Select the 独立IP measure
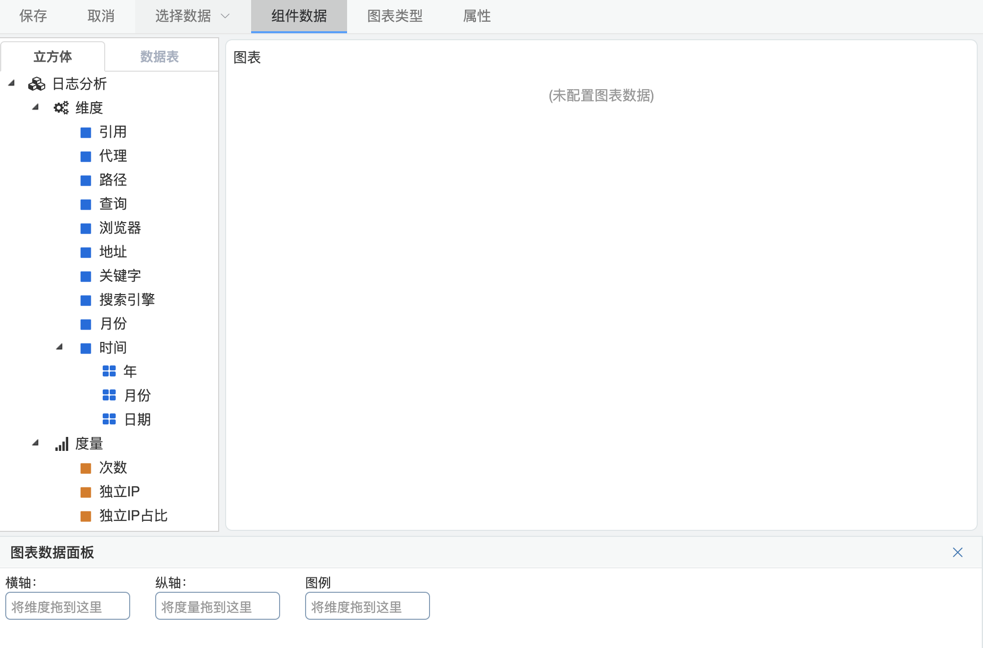Screen dimensions: 983x648 pyautogui.click(x=119, y=492)
